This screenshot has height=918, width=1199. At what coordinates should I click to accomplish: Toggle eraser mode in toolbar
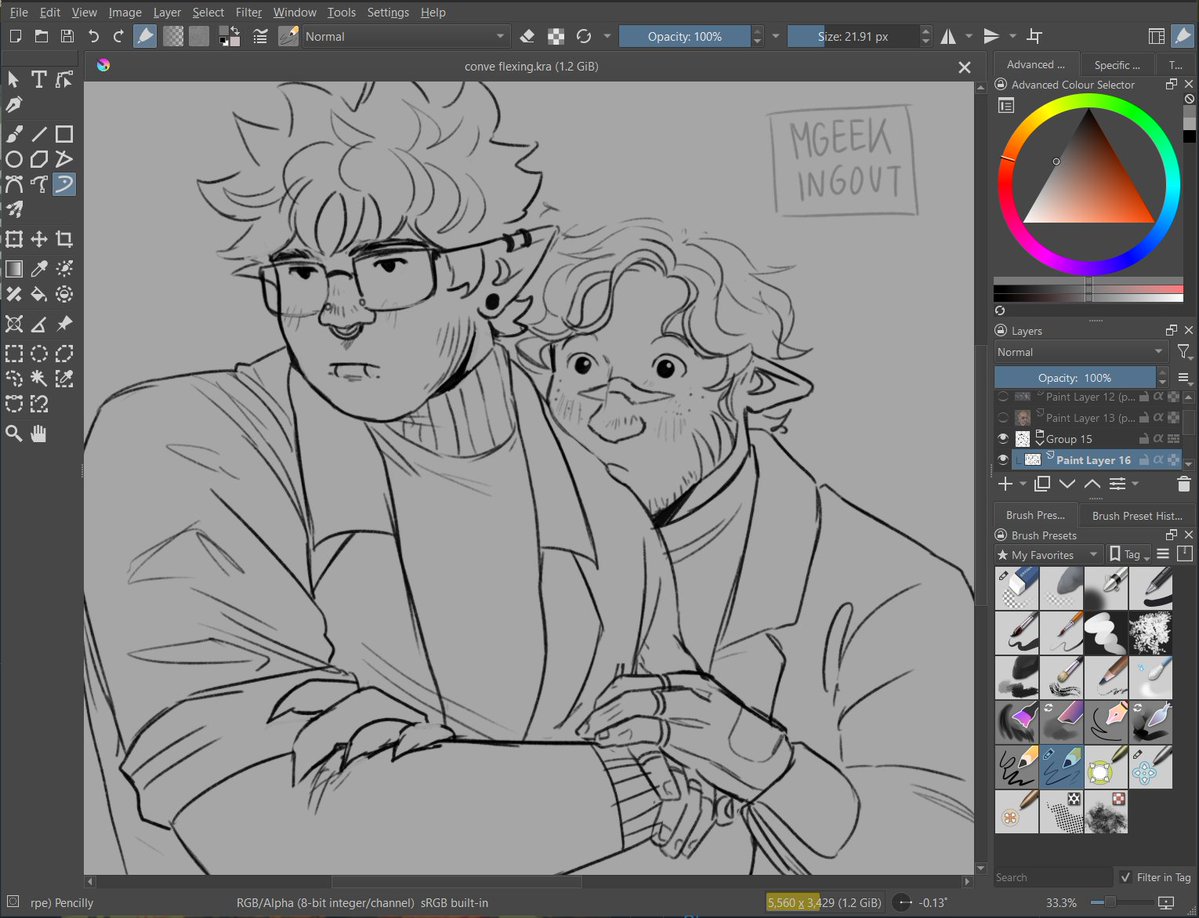pos(527,36)
